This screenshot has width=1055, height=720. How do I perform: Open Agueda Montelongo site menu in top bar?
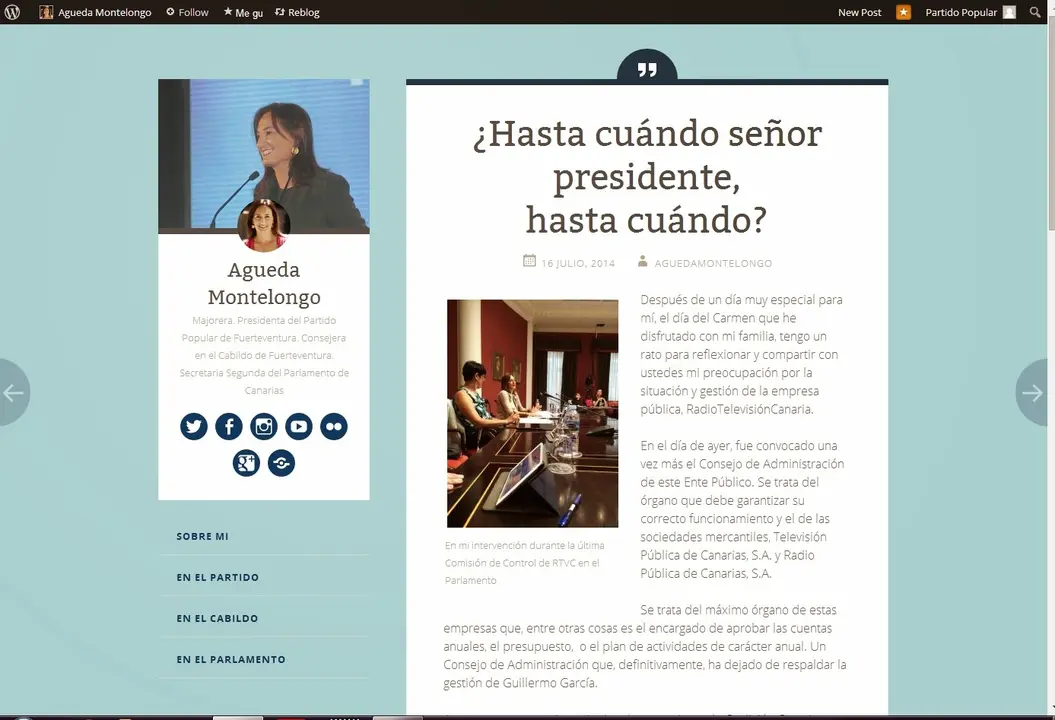[98, 12]
